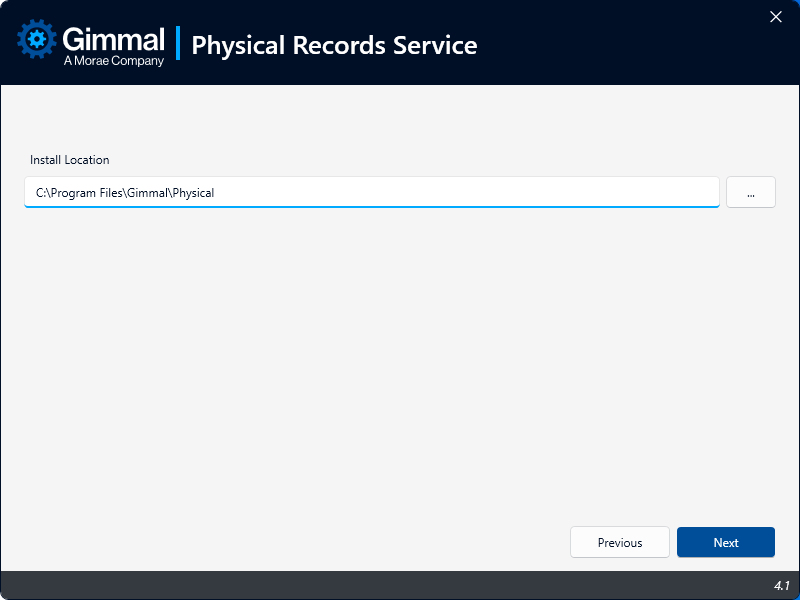This screenshot has width=800, height=600.
Task: Click empty space in the dark header banner
Action: (620, 45)
